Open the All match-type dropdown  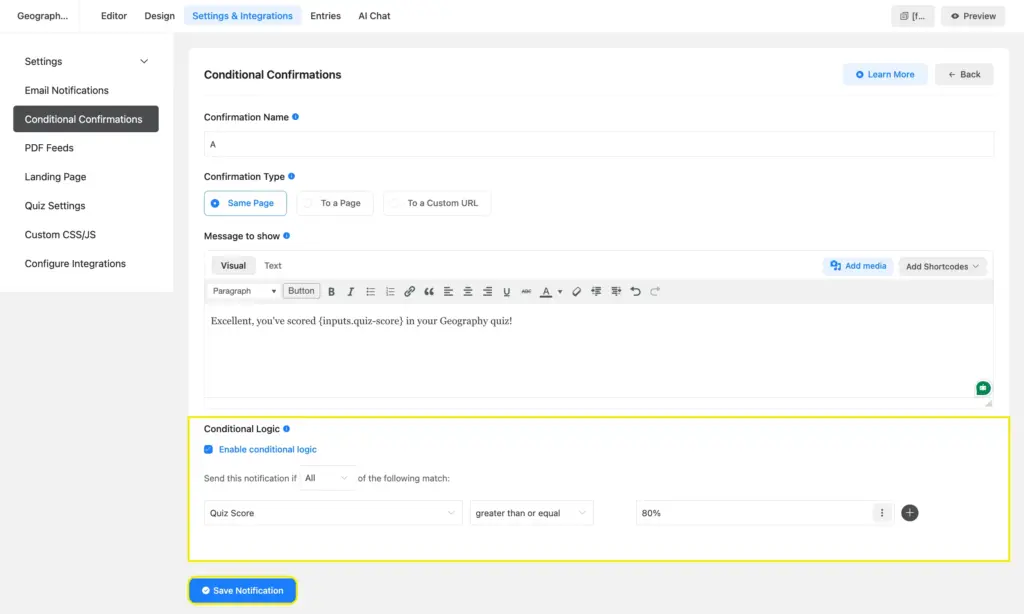(327, 478)
